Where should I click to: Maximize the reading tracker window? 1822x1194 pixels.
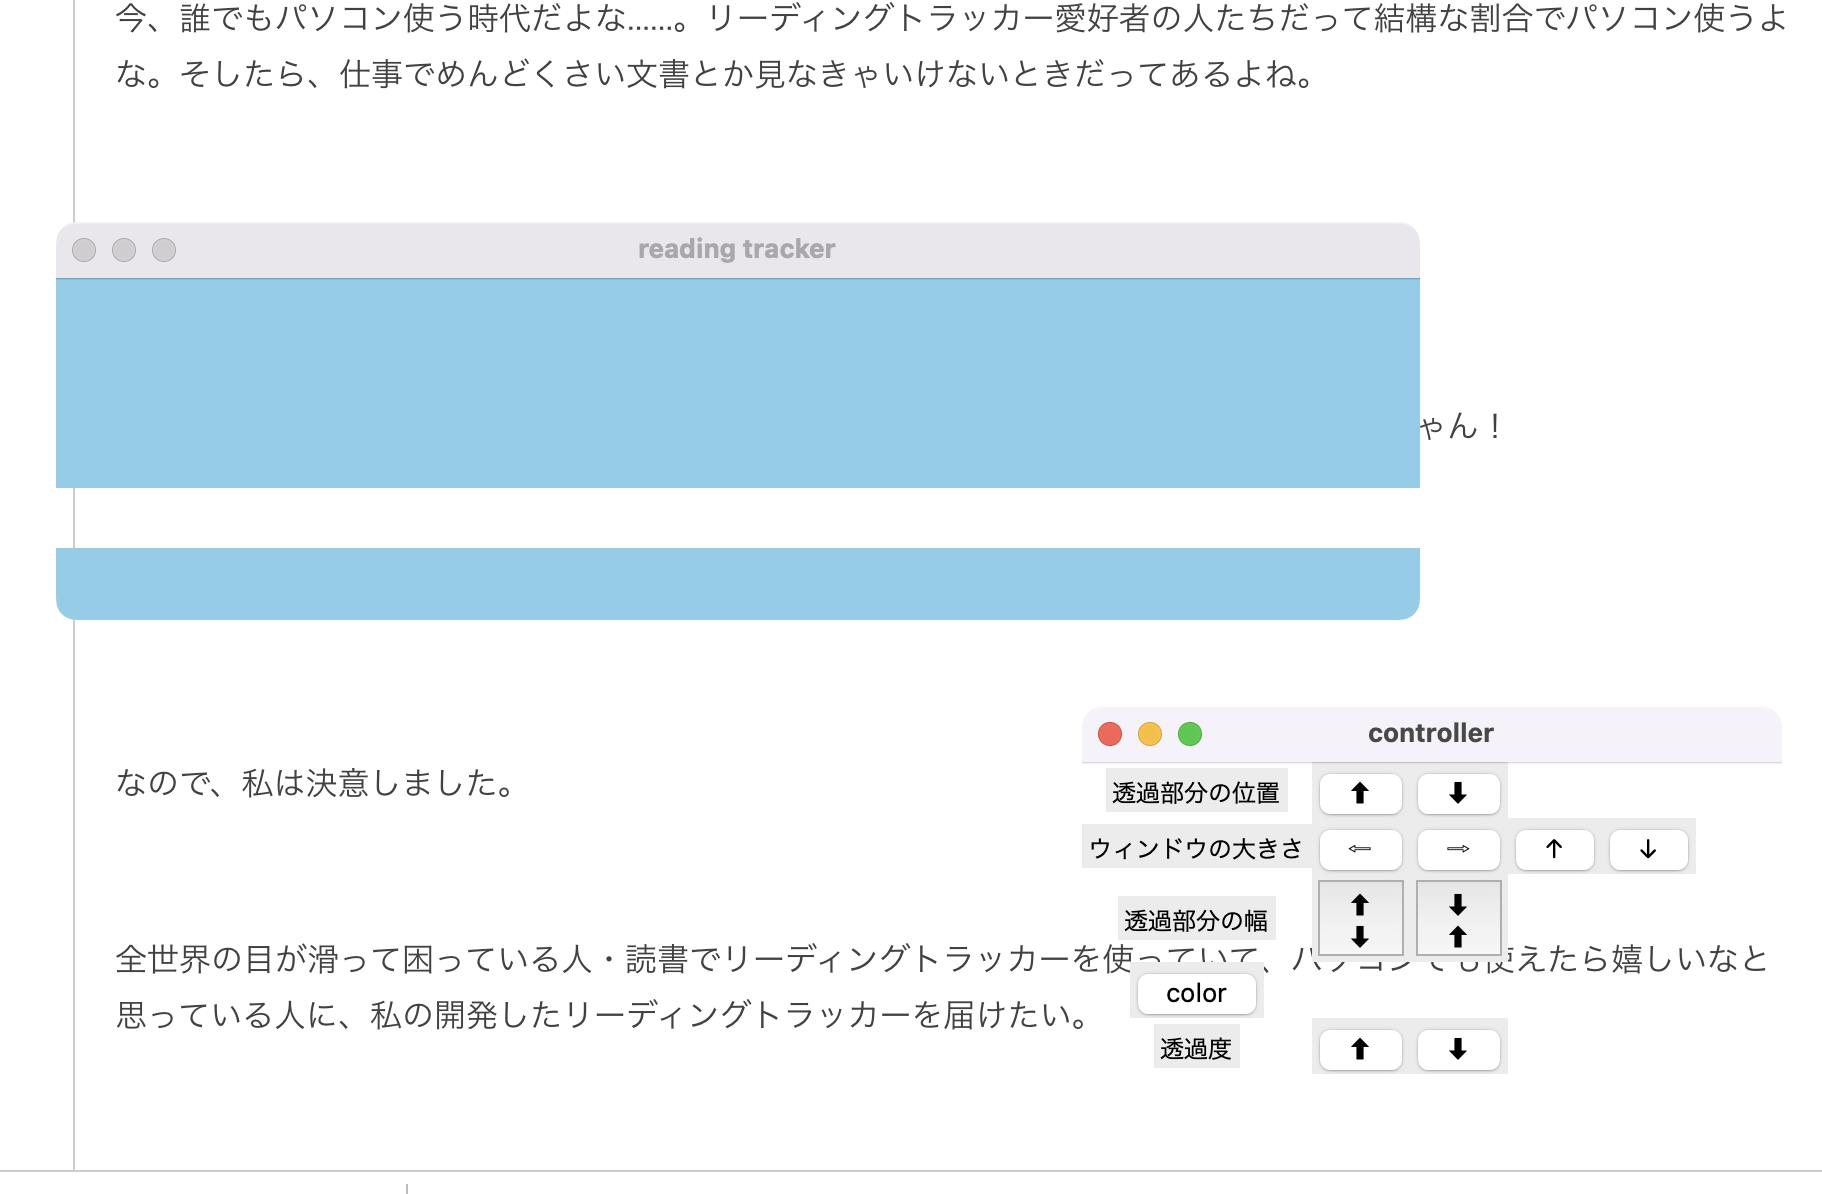[164, 250]
